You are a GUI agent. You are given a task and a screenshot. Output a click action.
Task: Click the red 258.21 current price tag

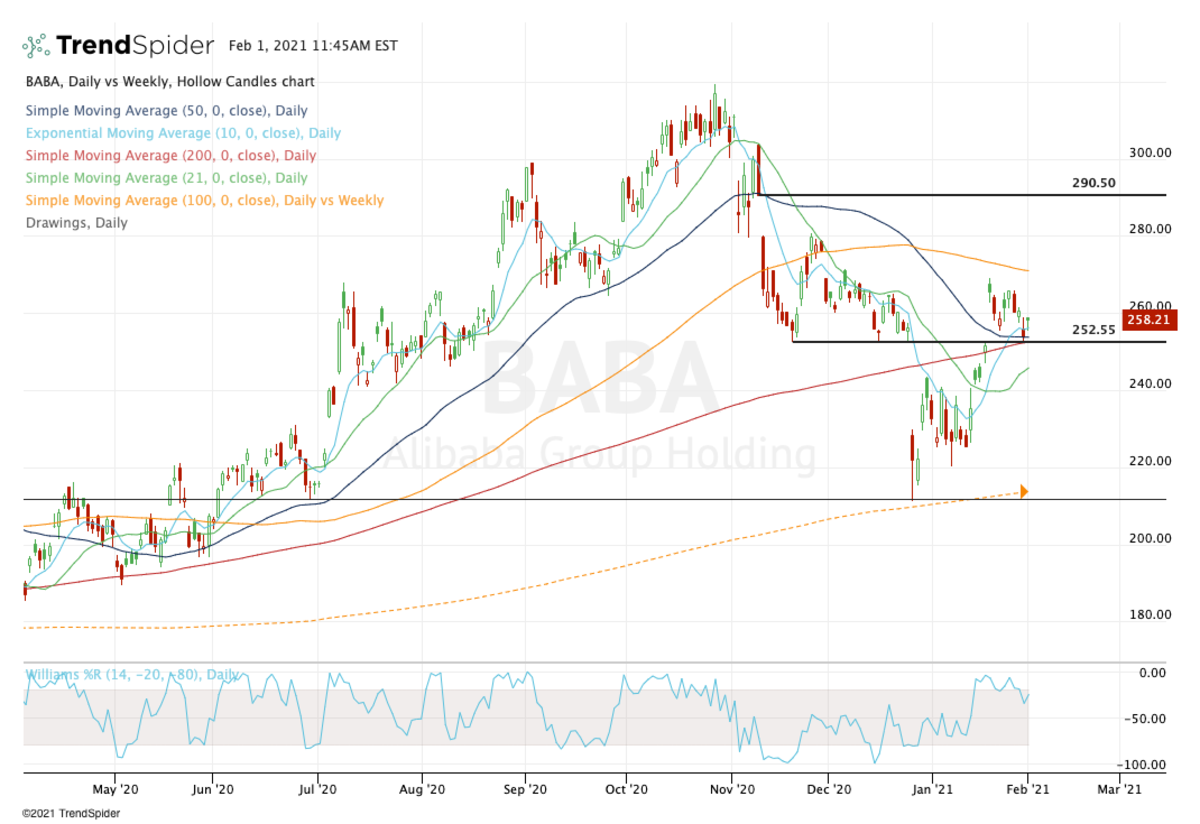1149,321
